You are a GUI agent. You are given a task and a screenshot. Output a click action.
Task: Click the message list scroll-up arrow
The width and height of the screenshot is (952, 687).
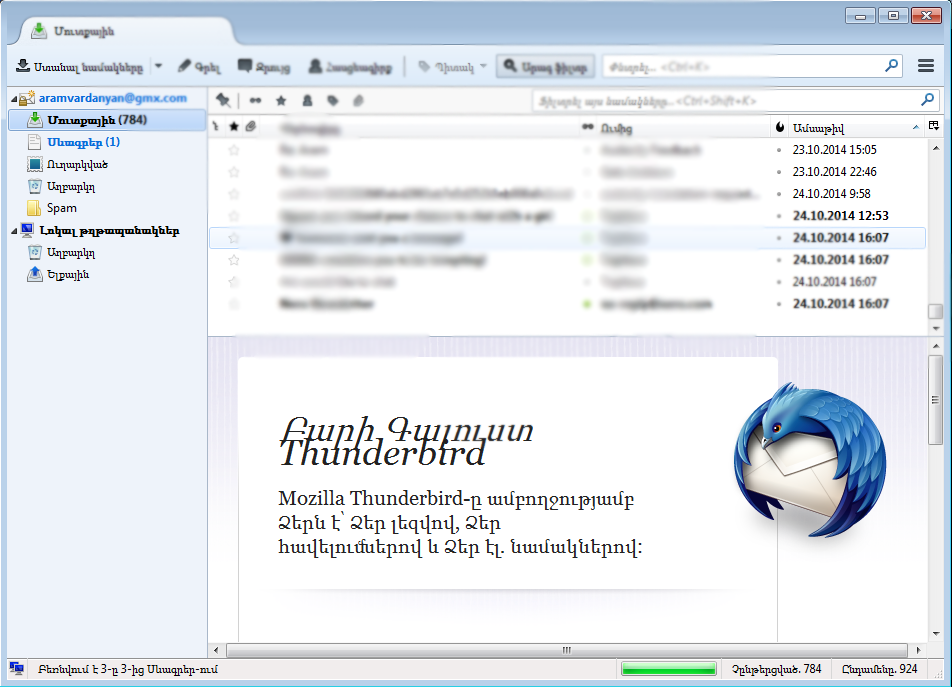click(936, 148)
